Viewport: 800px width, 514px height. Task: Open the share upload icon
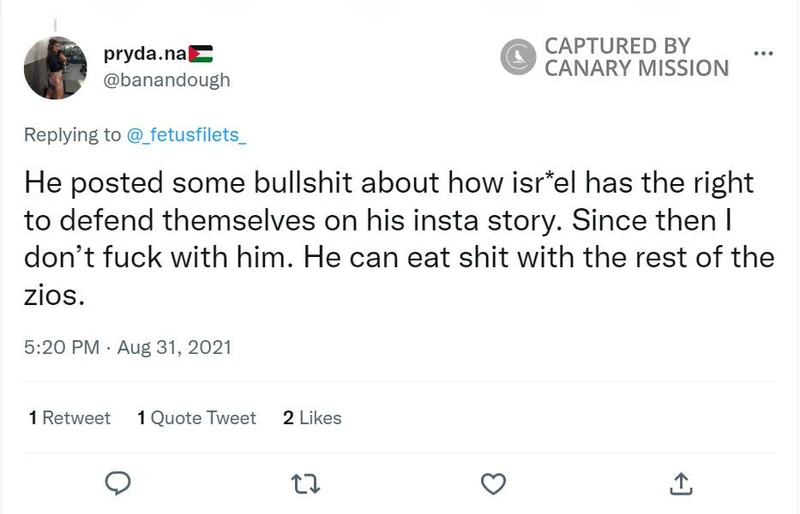pyautogui.click(x=679, y=483)
